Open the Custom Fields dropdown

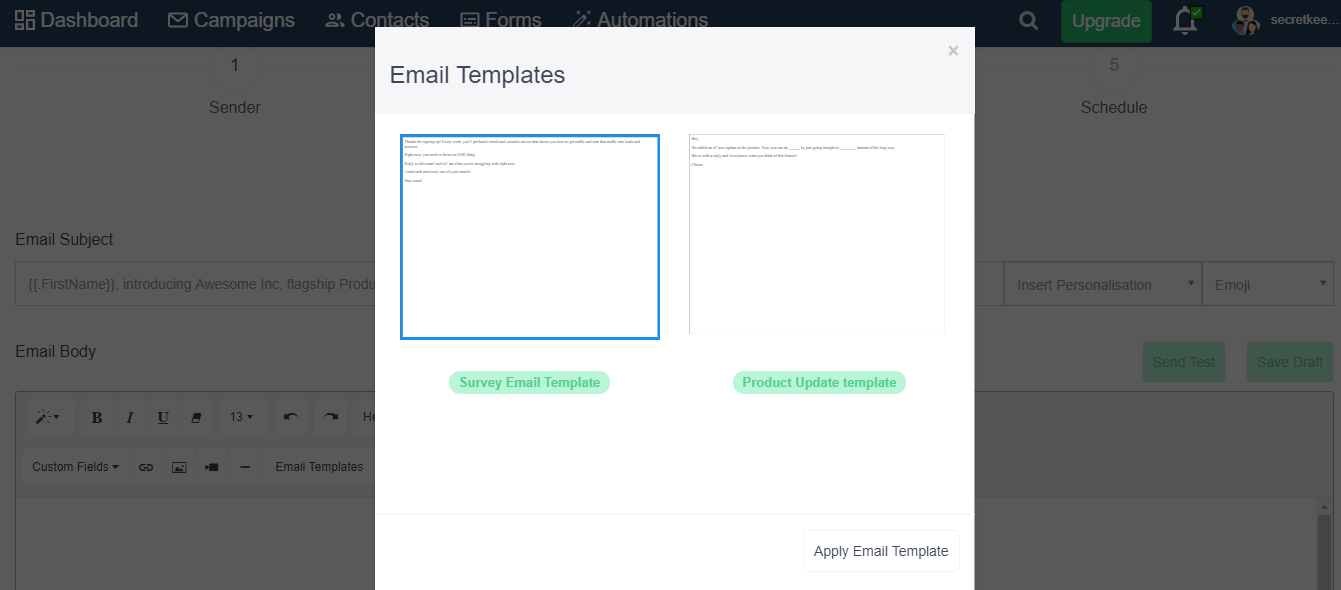coord(76,467)
